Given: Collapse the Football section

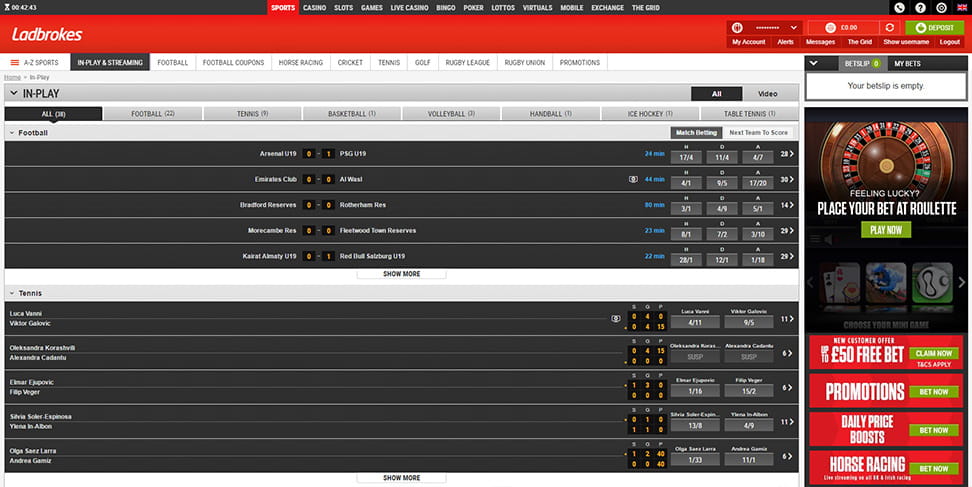Looking at the screenshot, I should pos(12,133).
